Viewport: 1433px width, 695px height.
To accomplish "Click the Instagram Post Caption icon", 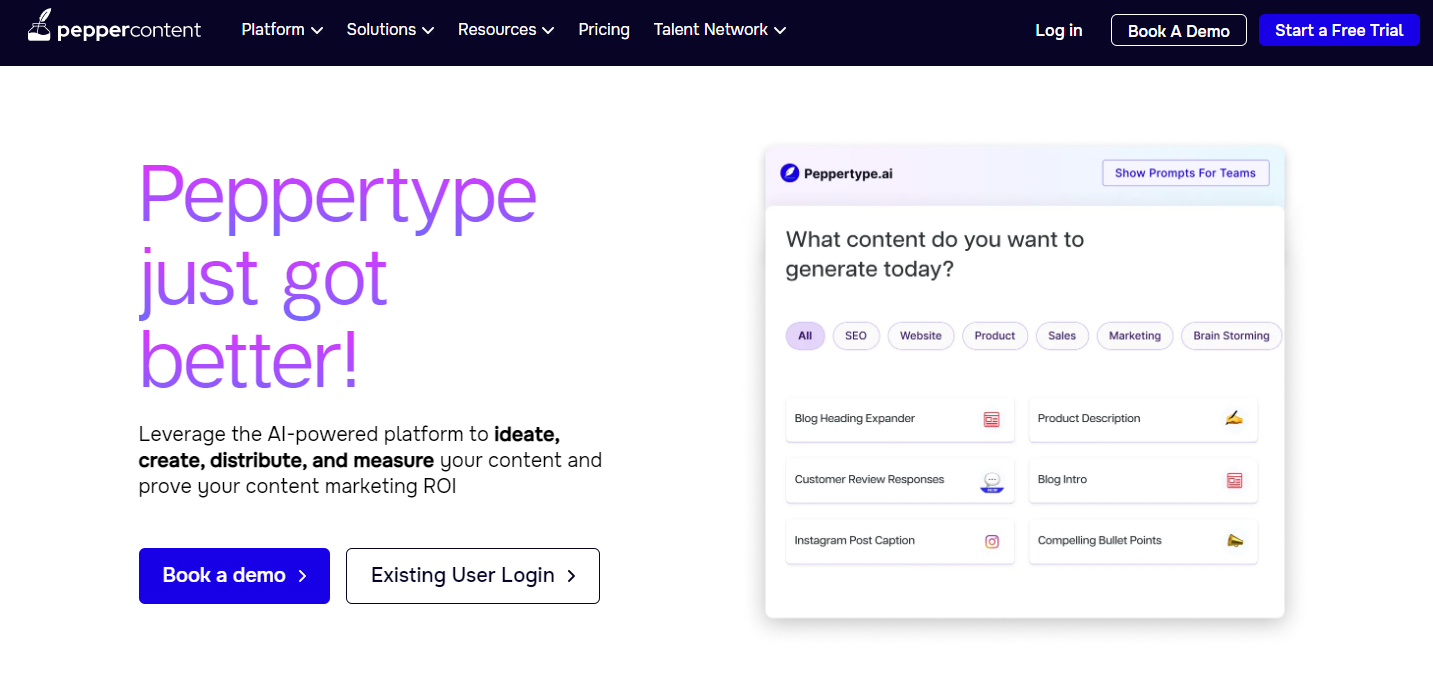I will tap(992, 541).
